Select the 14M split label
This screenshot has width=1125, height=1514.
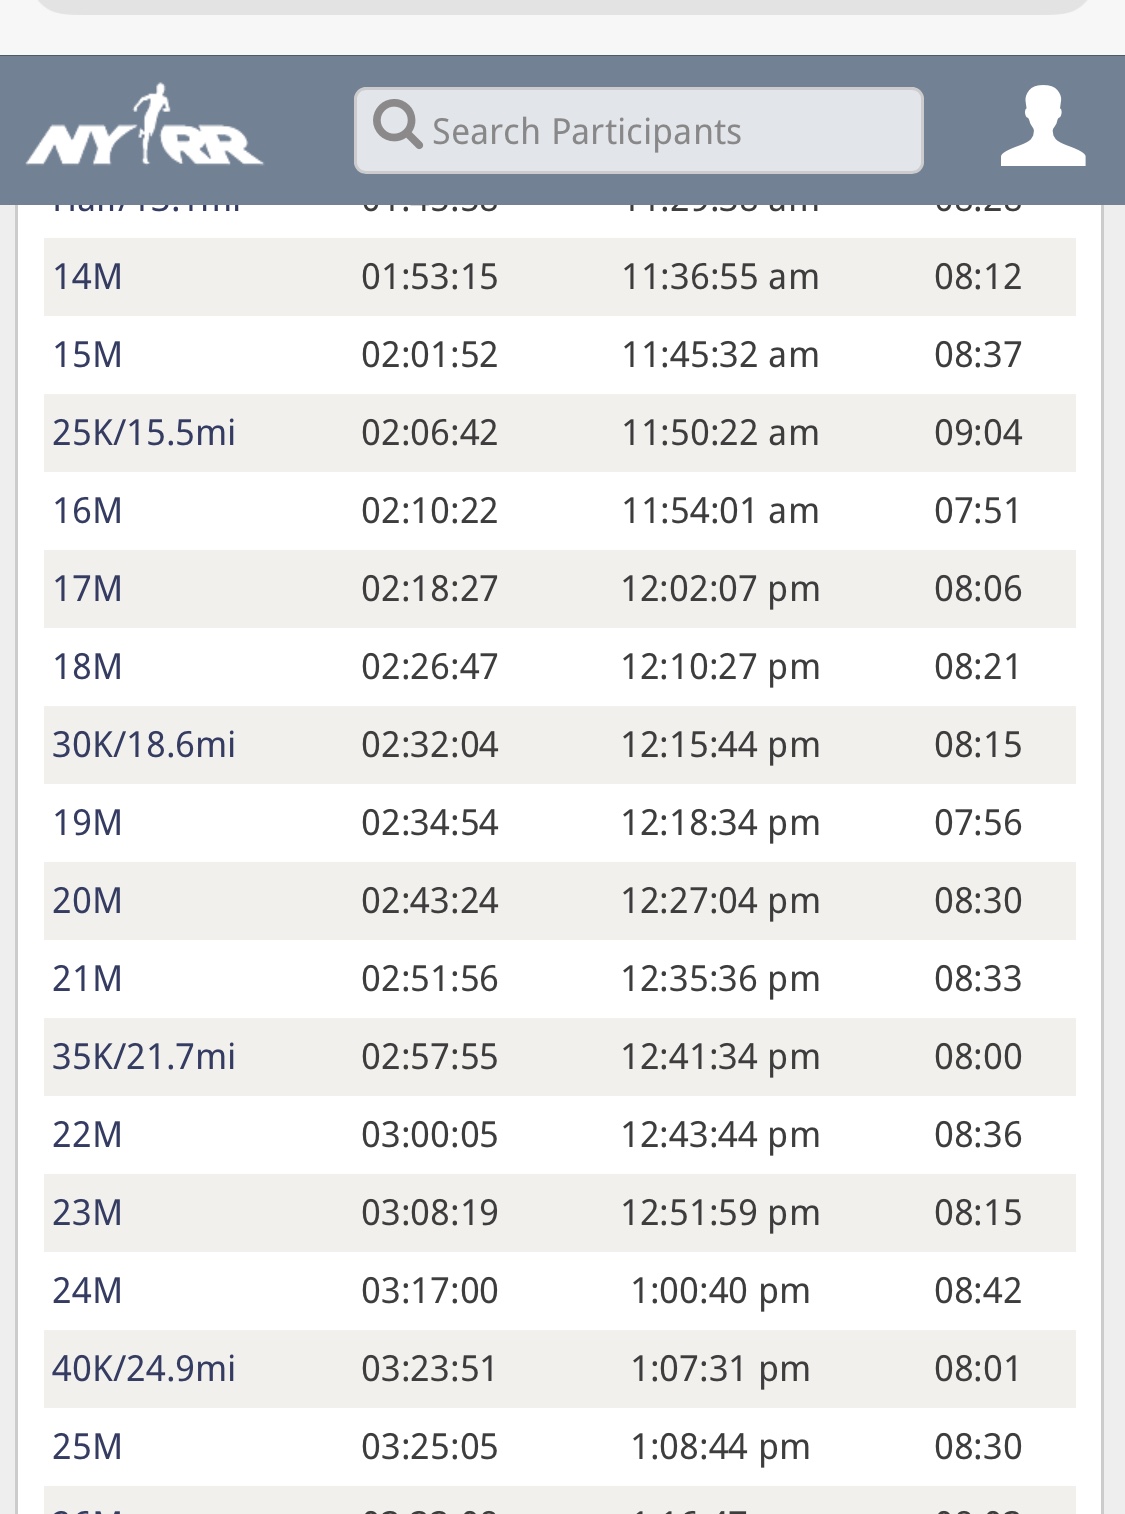tap(88, 277)
